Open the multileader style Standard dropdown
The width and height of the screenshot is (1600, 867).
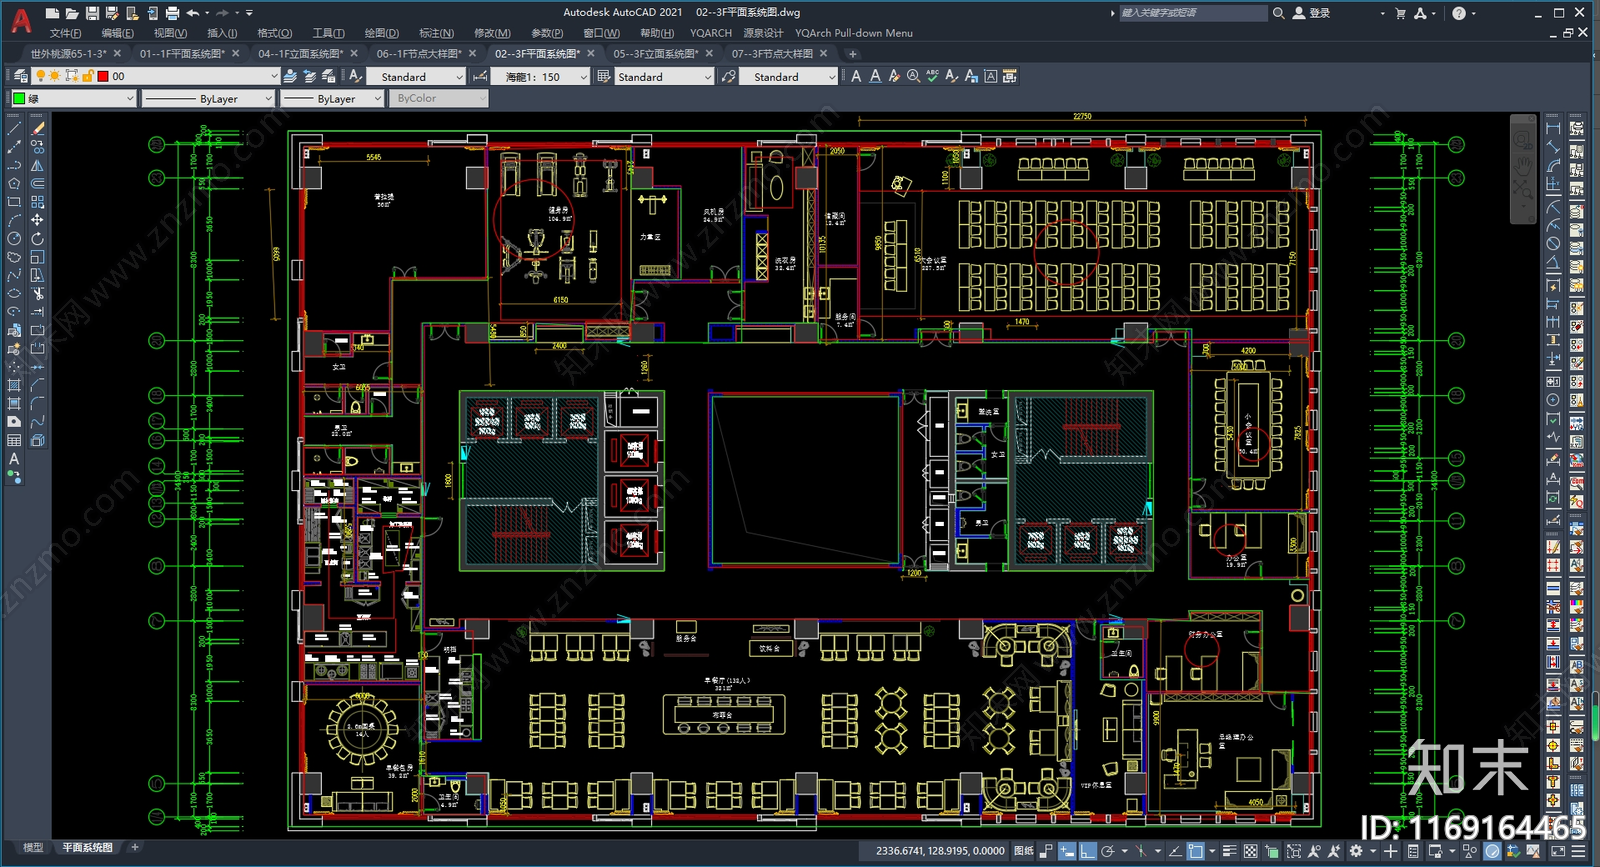pyautogui.click(x=831, y=76)
